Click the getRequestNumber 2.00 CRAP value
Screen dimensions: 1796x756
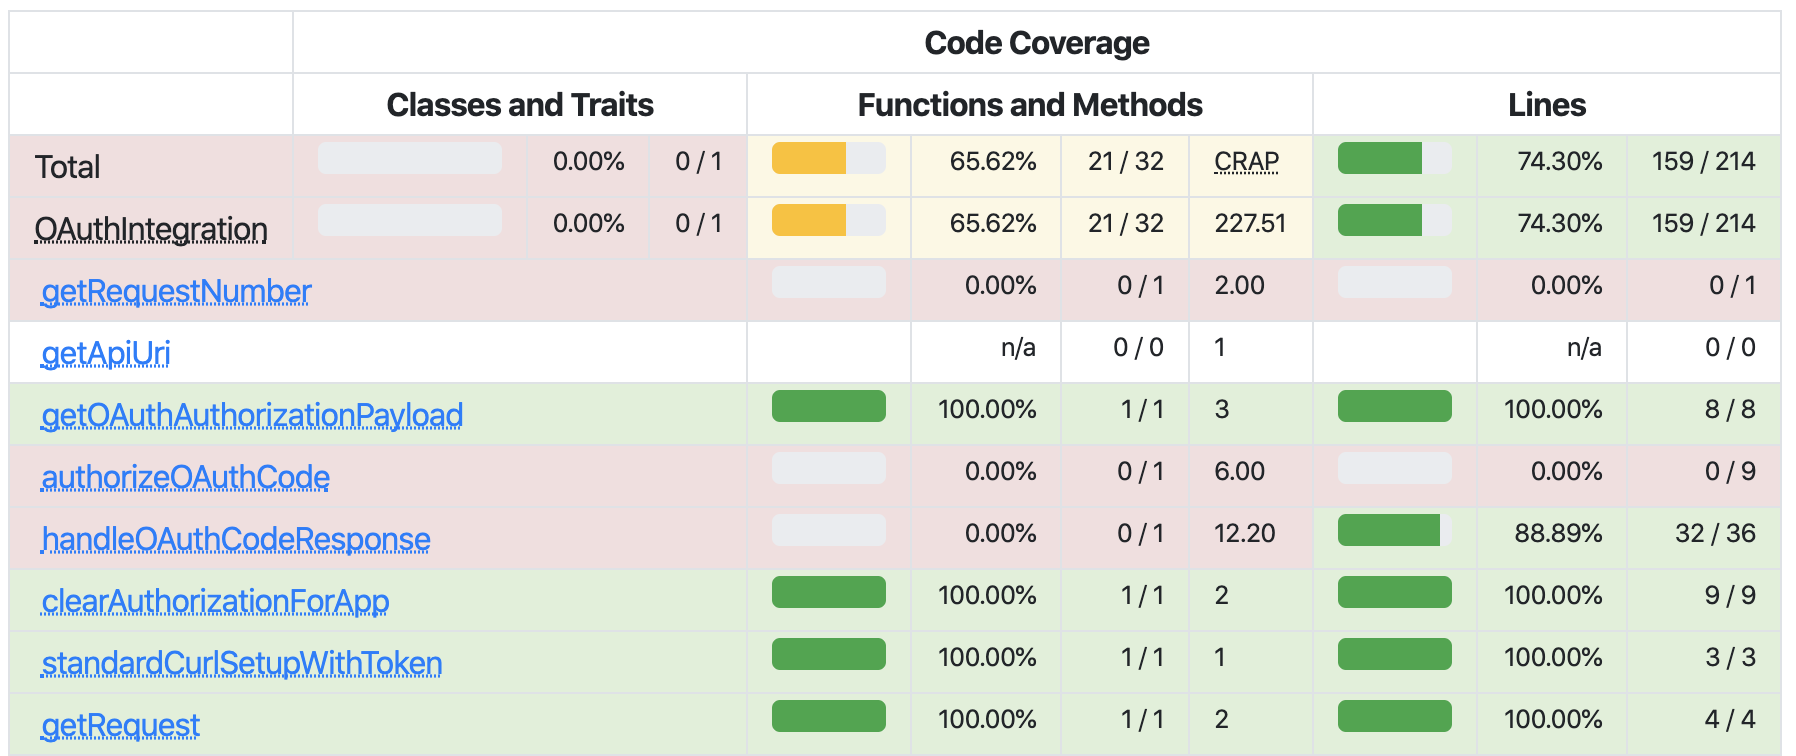pyautogui.click(x=1240, y=285)
